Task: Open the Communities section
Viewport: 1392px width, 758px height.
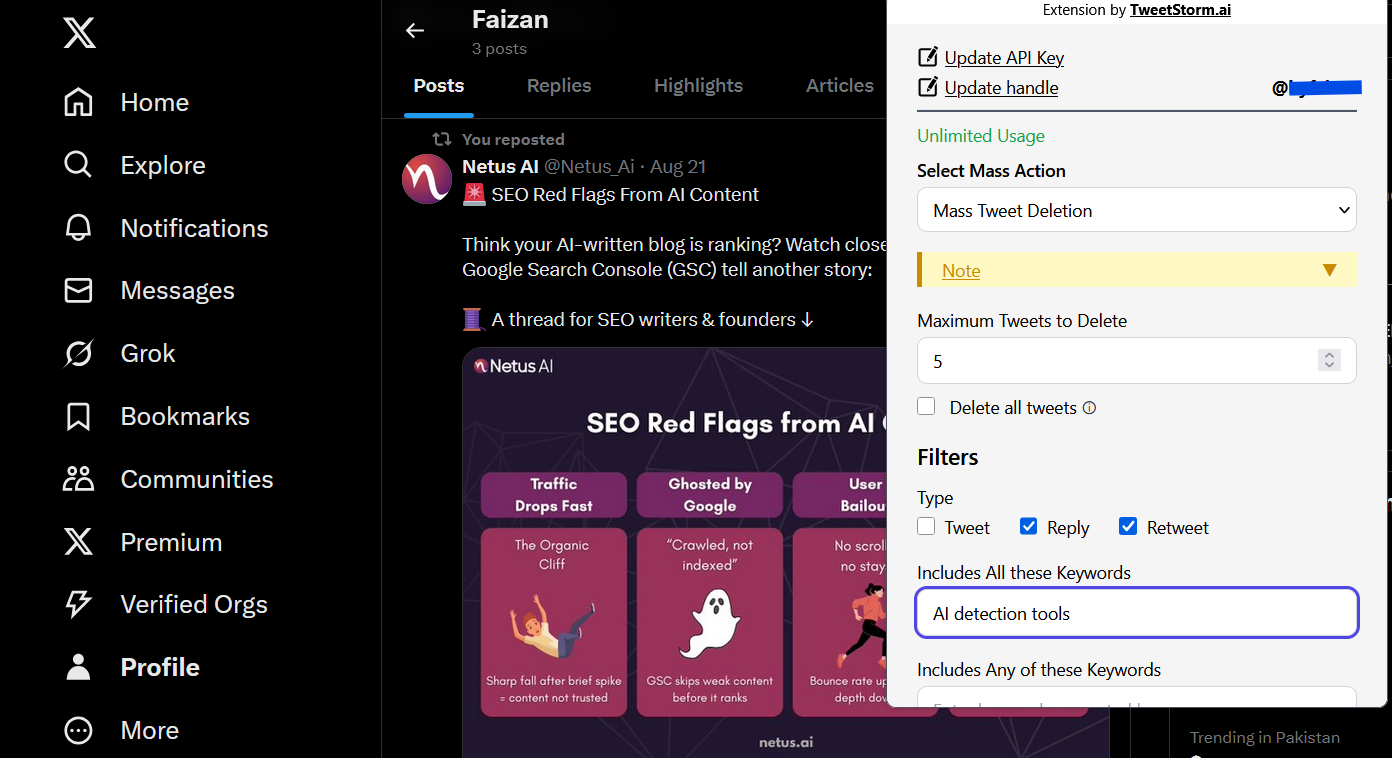Action: pyautogui.click(x=196, y=478)
